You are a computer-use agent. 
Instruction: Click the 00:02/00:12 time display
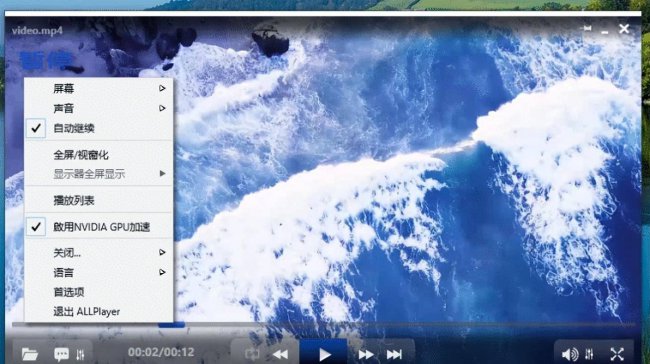coord(161,352)
